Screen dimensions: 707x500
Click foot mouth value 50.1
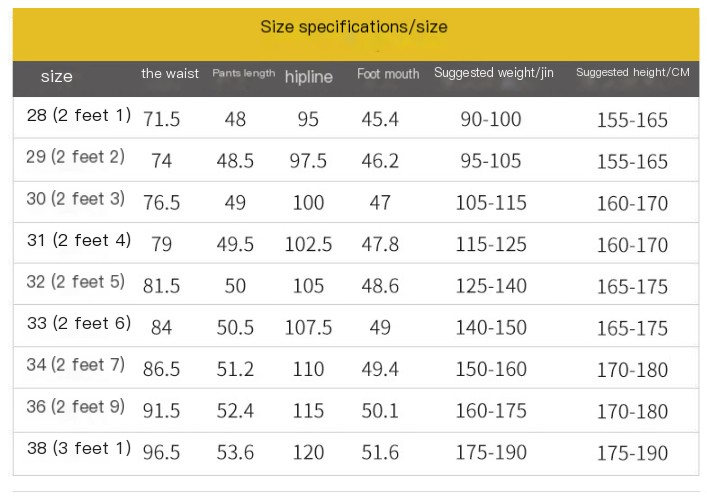click(380, 411)
